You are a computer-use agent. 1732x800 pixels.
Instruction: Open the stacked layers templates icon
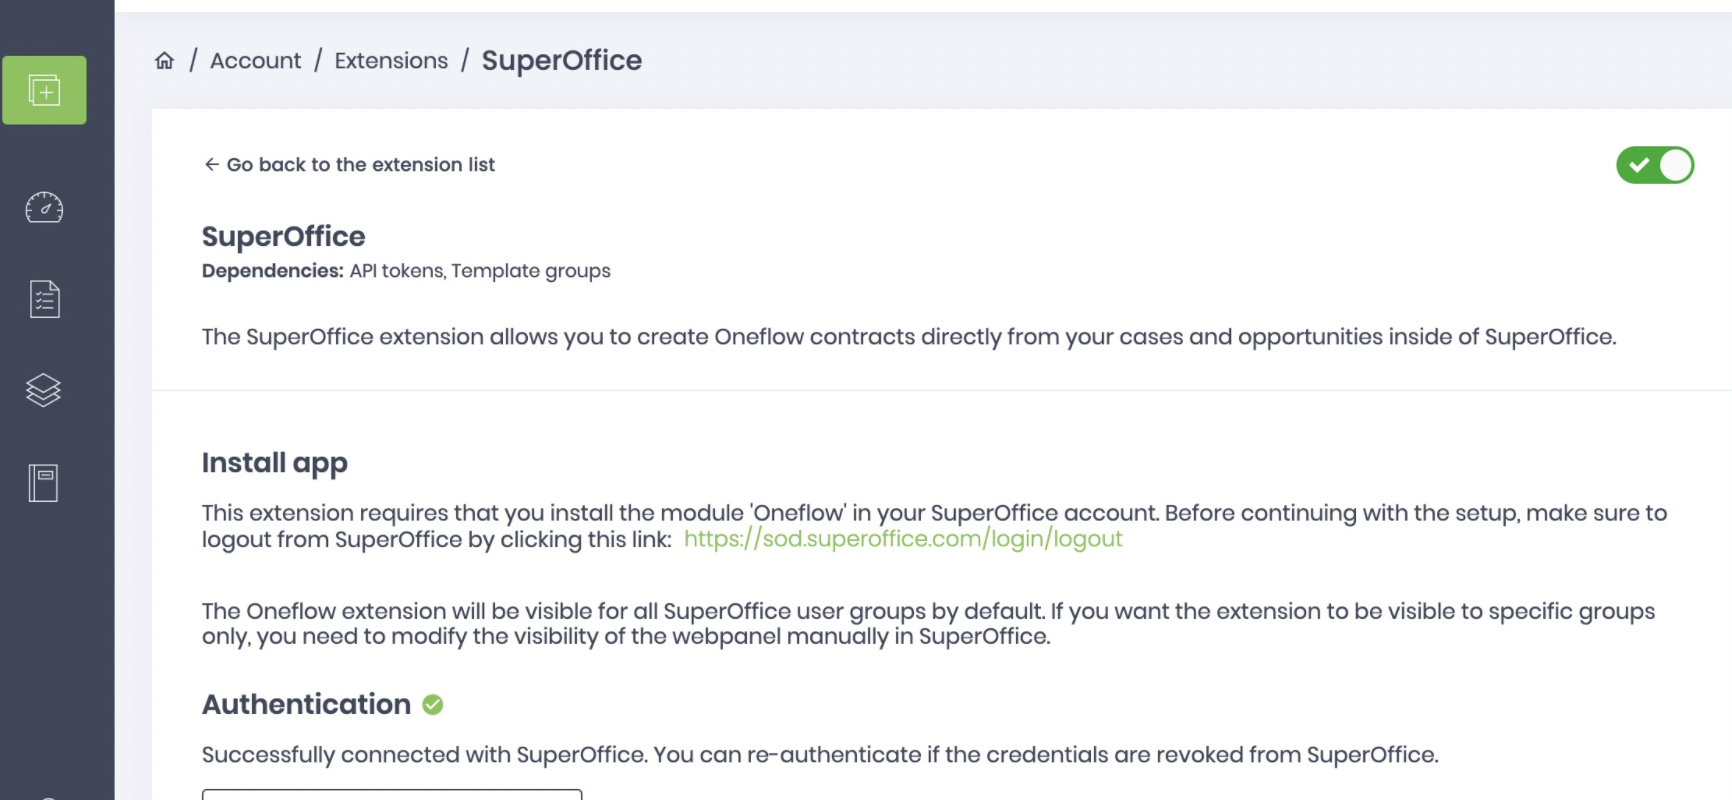(44, 390)
